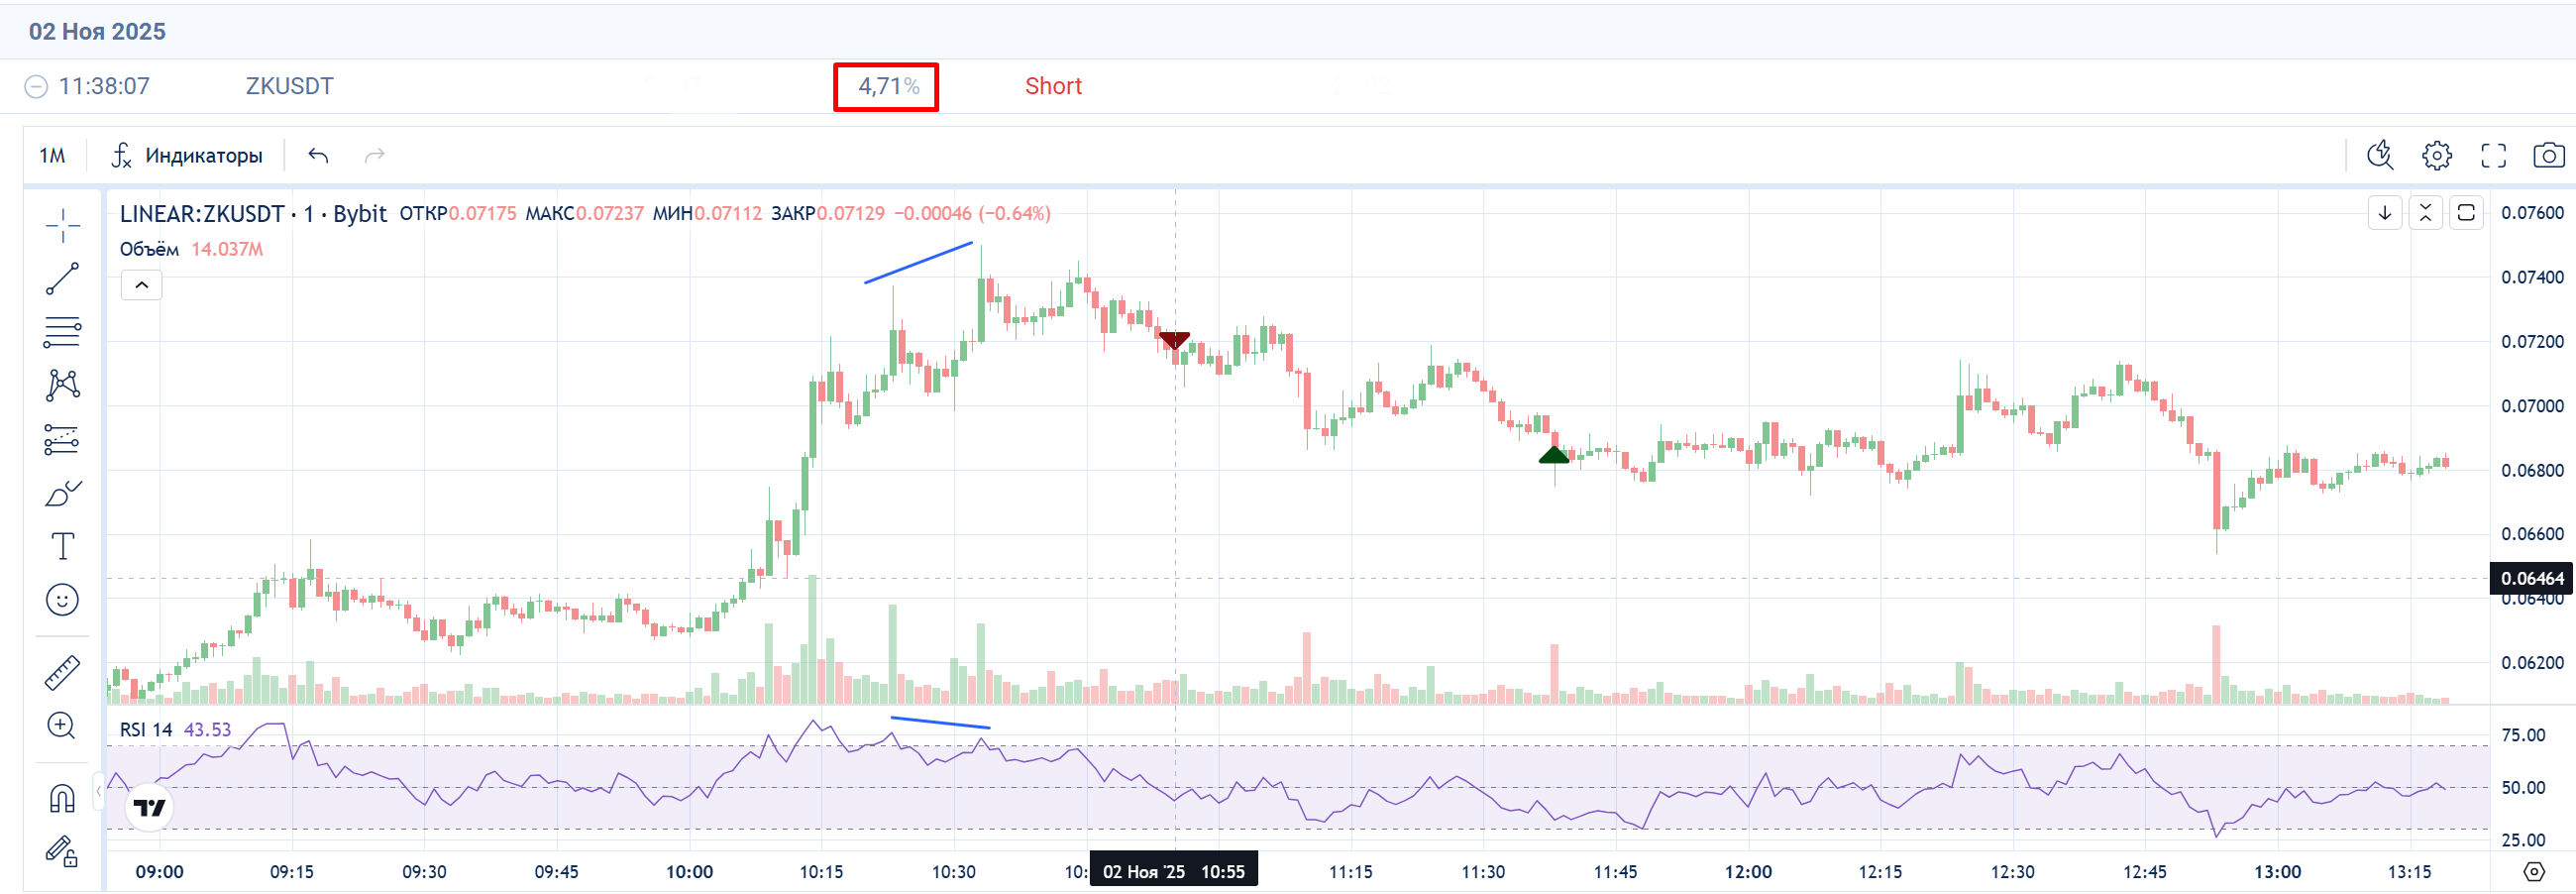
Task: Open chart settings gear
Action: (2436, 155)
